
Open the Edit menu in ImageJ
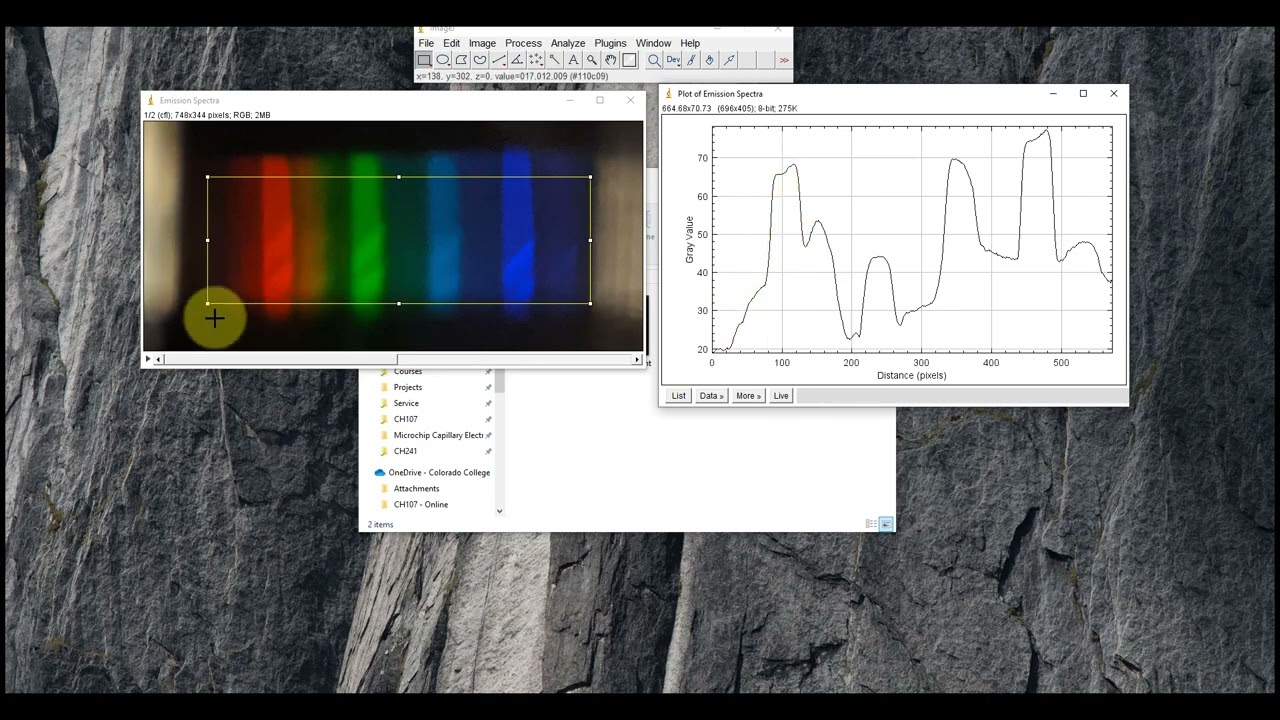(x=452, y=43)
